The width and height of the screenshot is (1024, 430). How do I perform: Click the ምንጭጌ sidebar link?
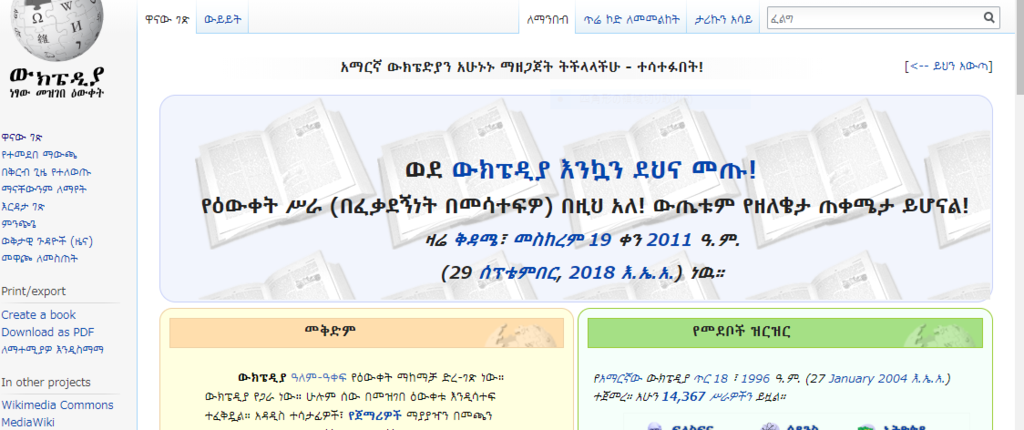tap(18, 223)
